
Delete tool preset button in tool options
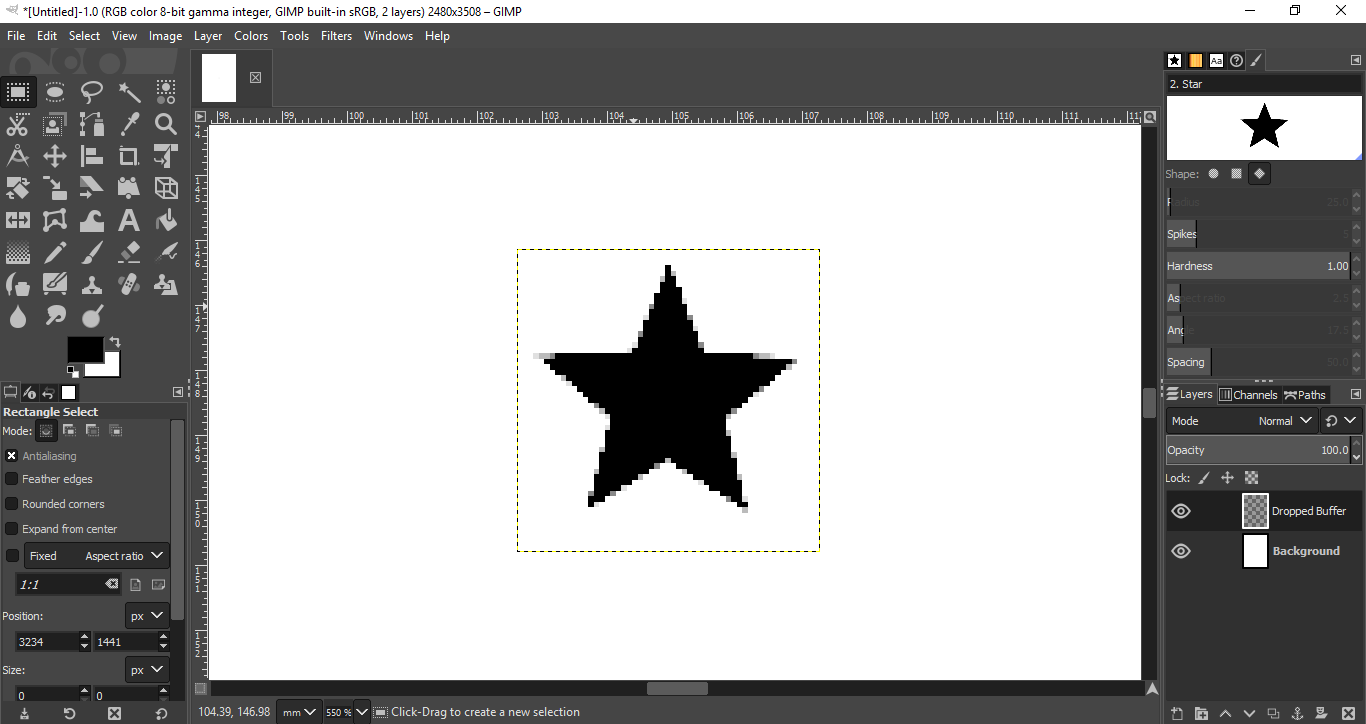point(114,713)
